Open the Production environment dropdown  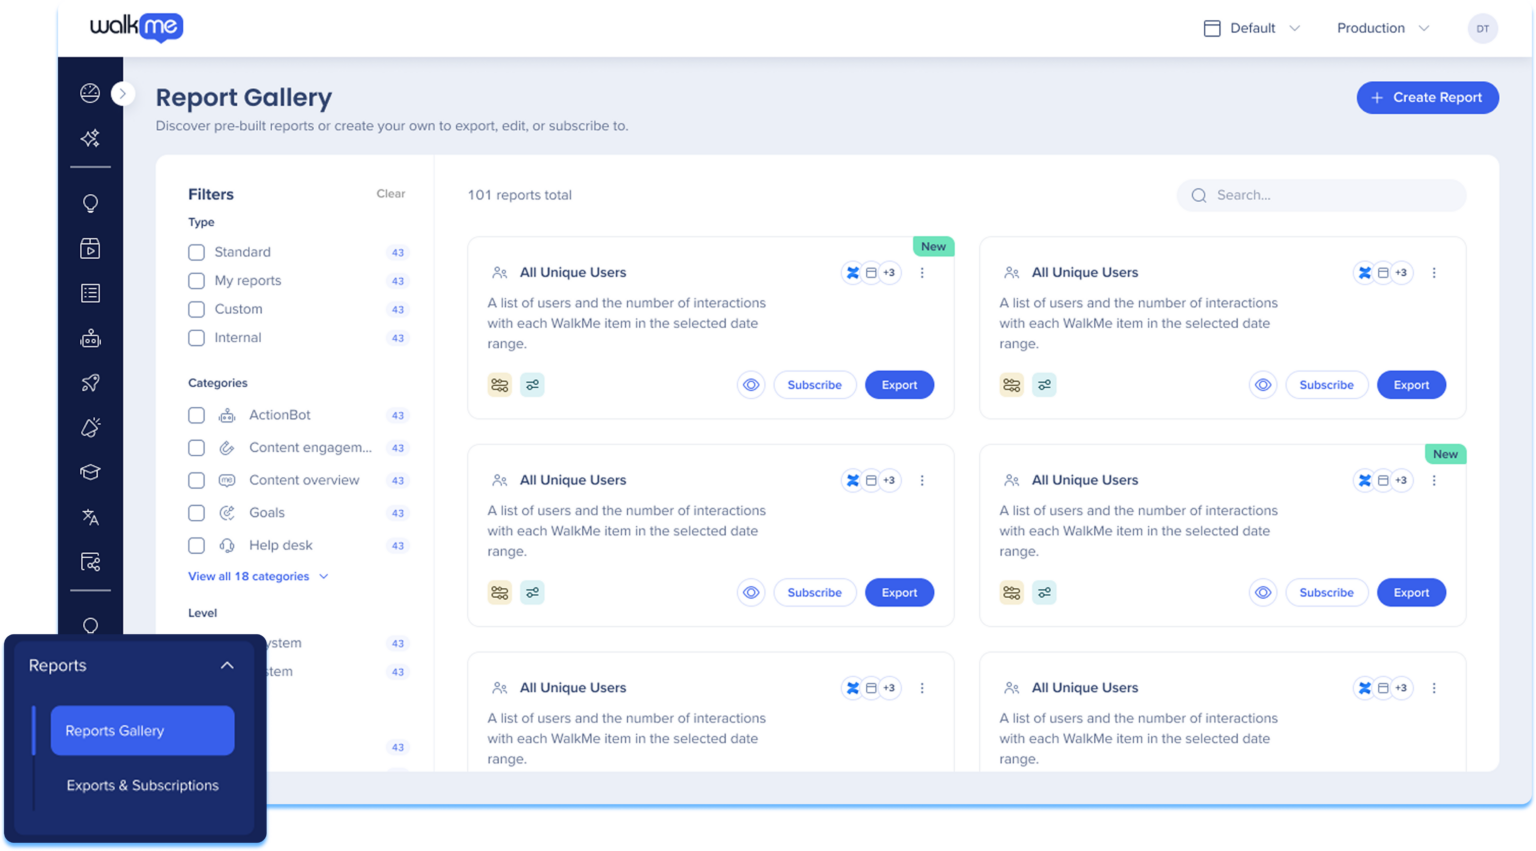tap(1383, 28)
